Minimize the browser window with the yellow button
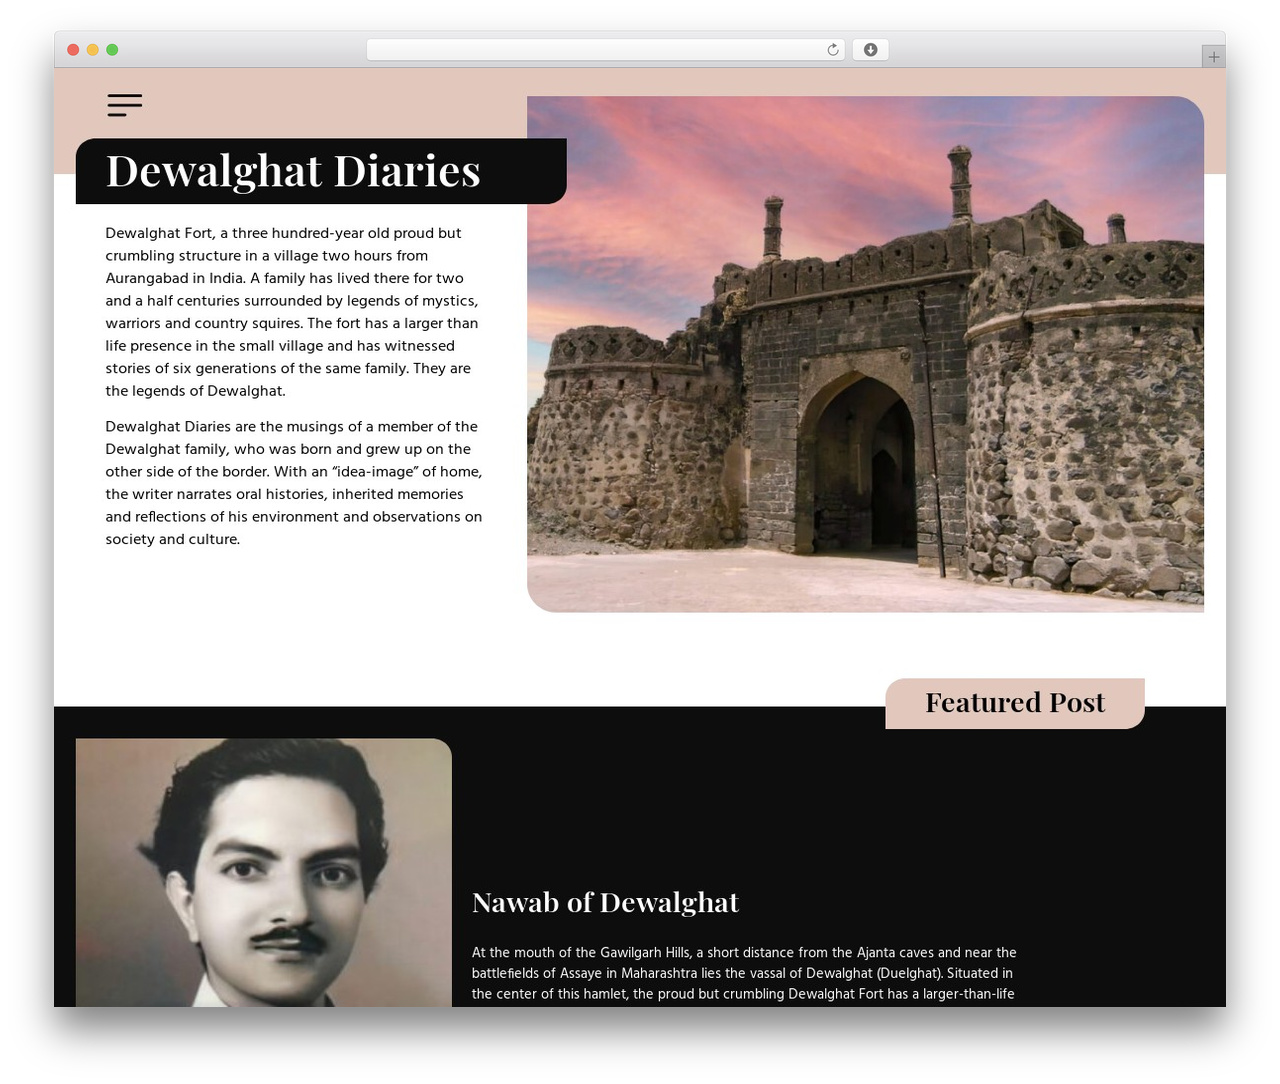The height and width of the screenshot is (1084, 1280). (92, 50)
